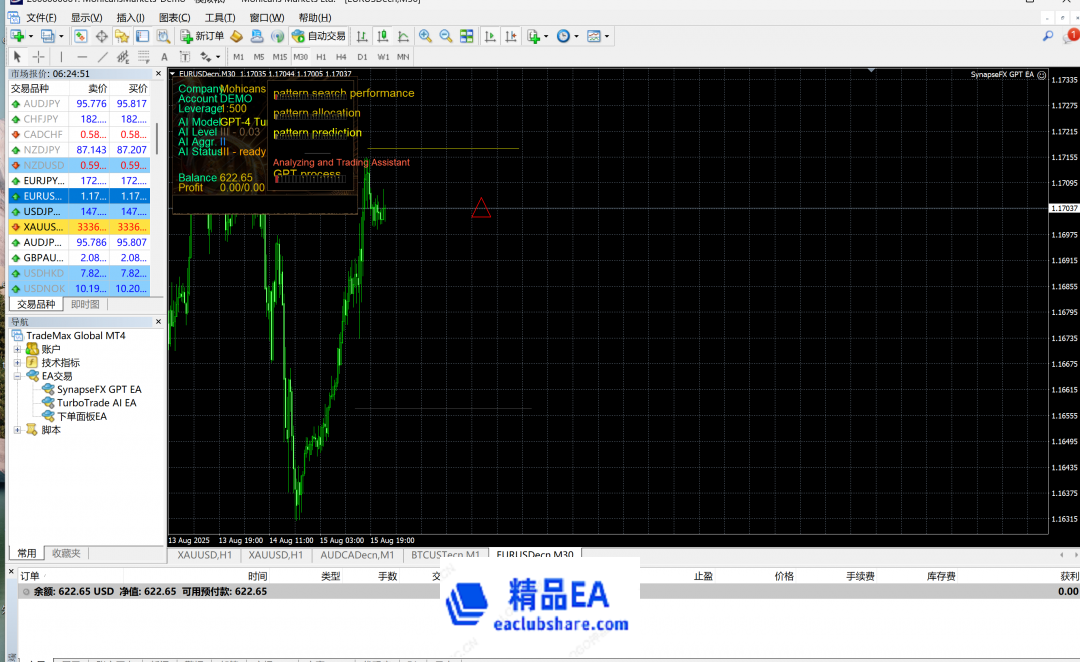Select the text label tool (A icon)
The image size is (1080, 662).
click(x=164, y=57)
